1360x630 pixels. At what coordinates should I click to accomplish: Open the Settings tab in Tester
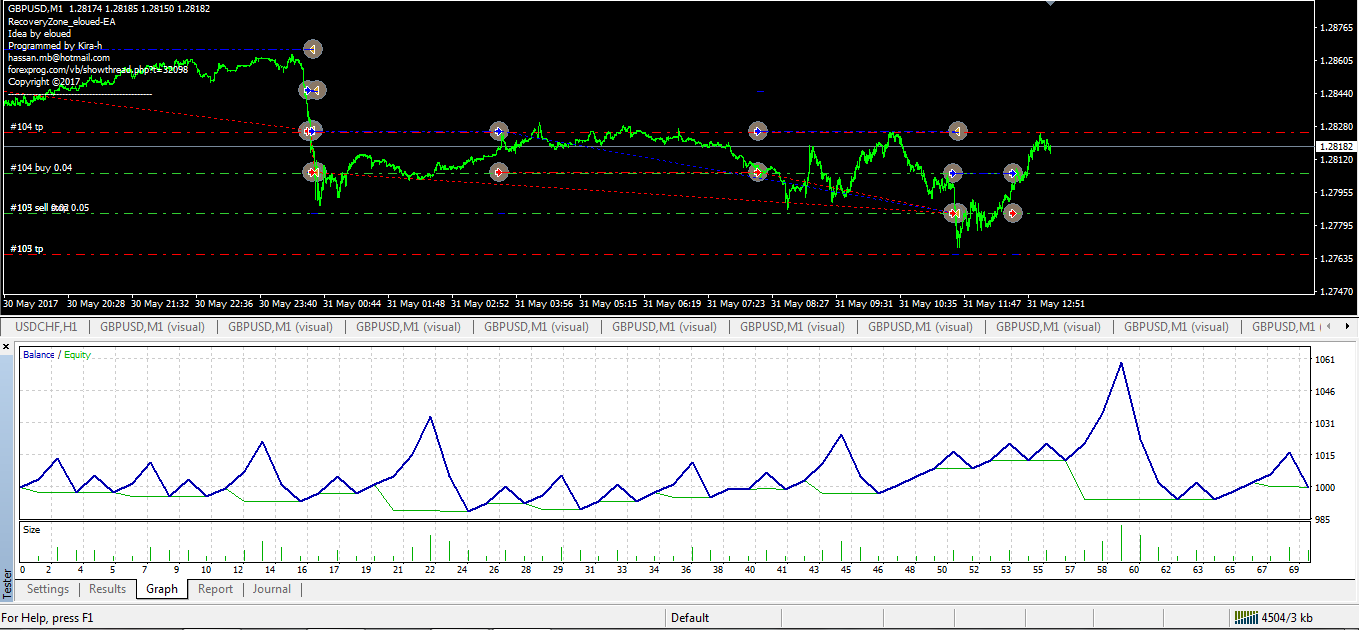pyautogui.click(x=48, y=589)
